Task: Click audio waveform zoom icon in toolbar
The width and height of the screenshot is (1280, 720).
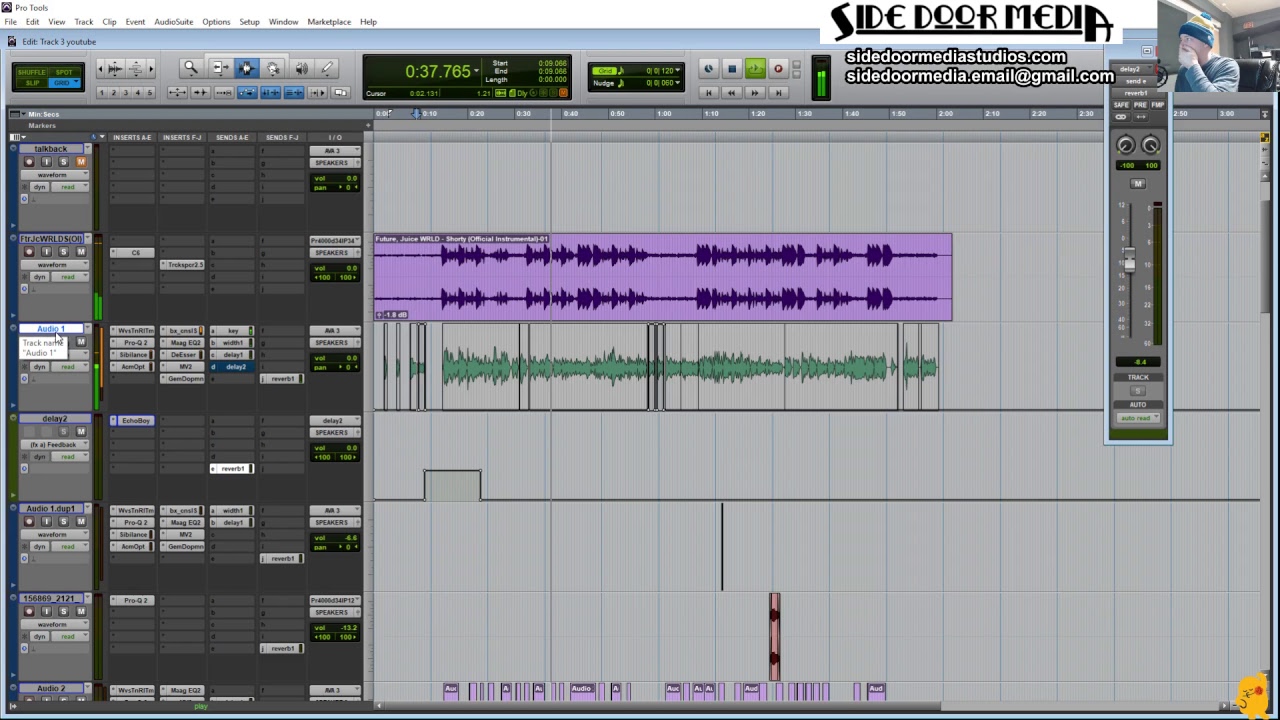Action: pyautogui.click(x=115, y=68)
